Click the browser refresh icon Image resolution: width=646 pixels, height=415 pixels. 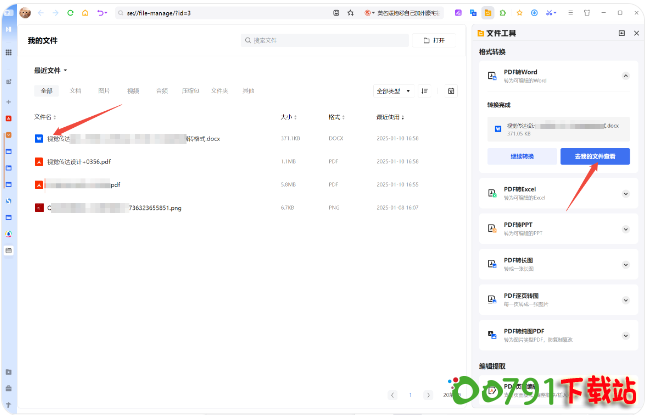tap(70, 13)
